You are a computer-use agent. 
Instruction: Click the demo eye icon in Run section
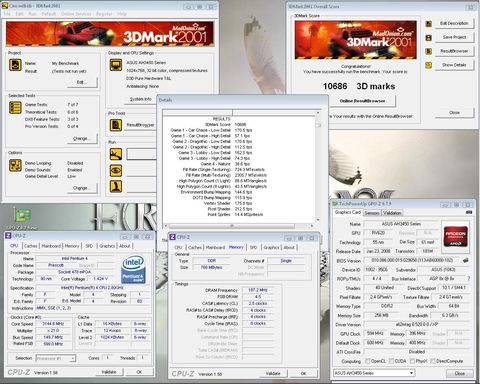click(x=116, y=170)
